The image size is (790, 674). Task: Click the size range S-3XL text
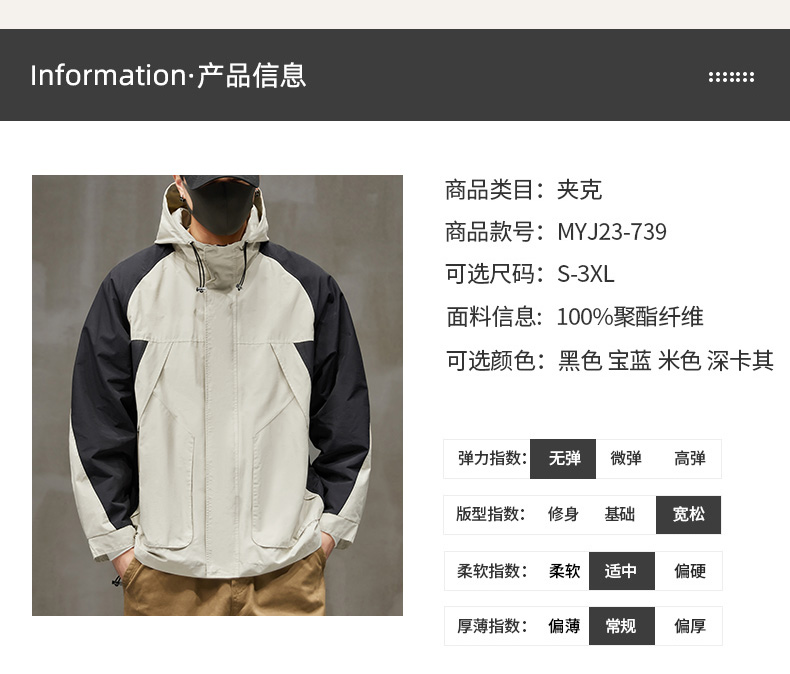[x=585, y=274]
